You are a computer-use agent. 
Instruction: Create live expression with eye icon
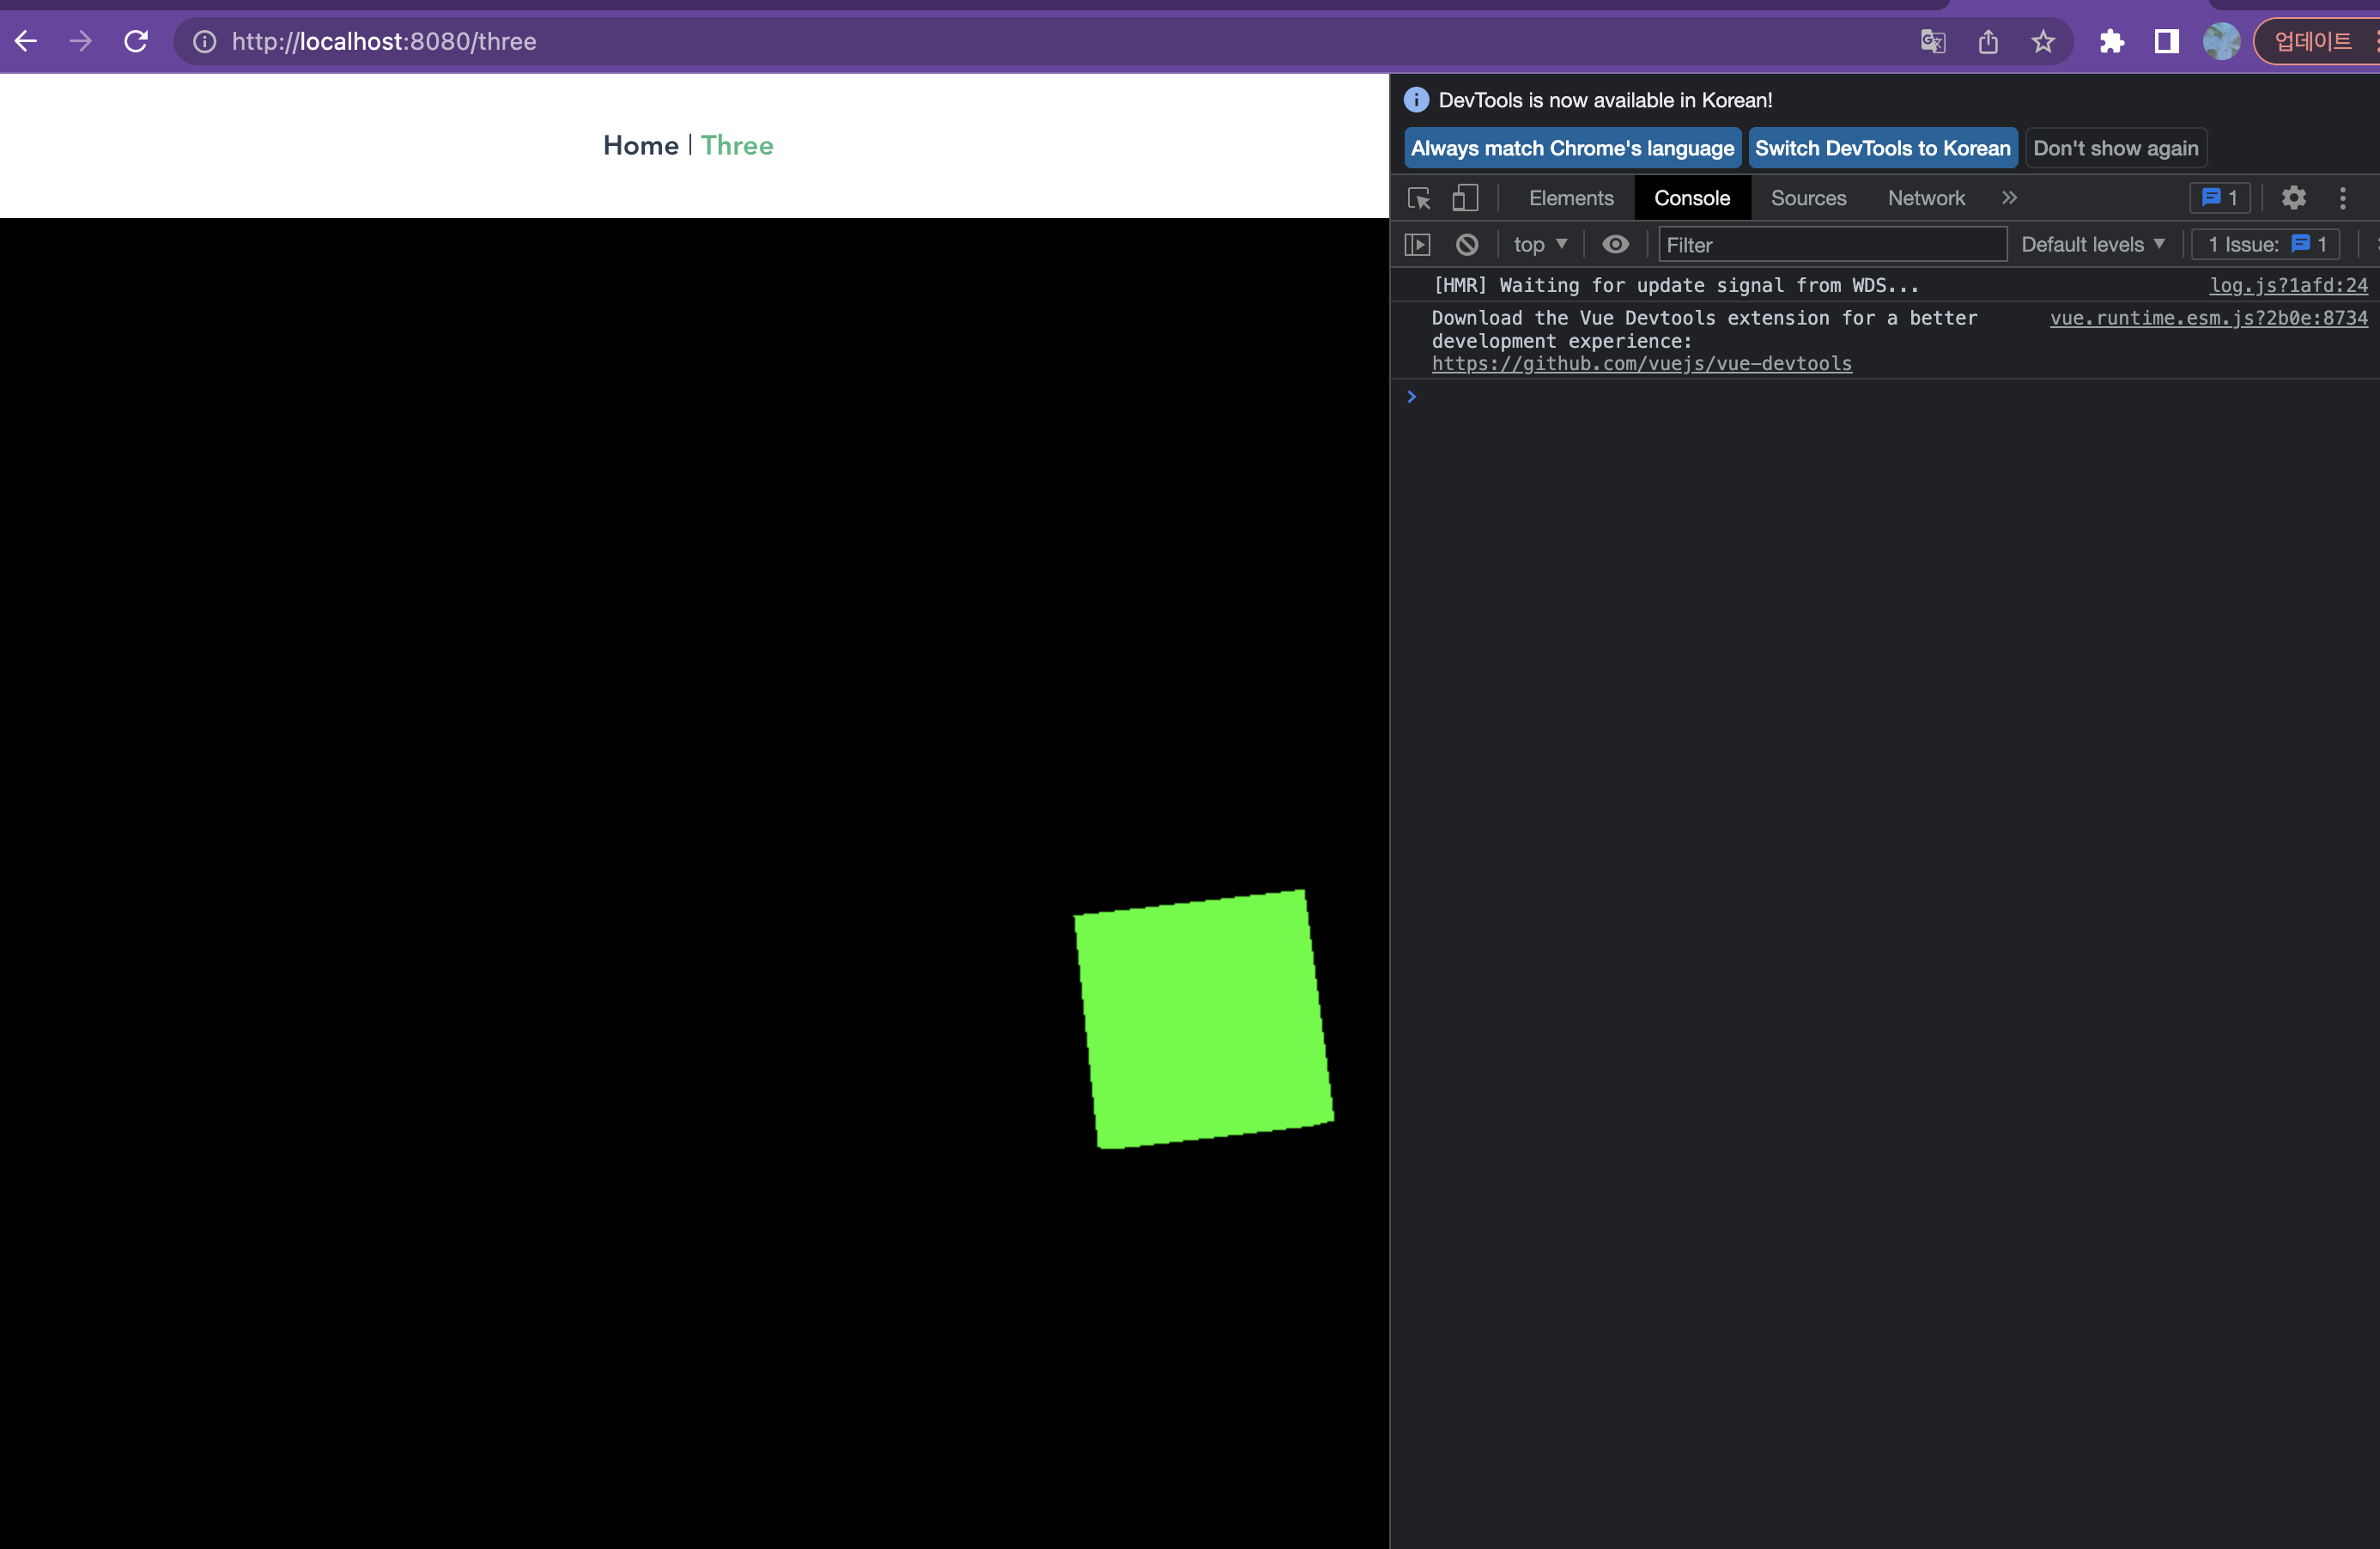(1615, 245)
